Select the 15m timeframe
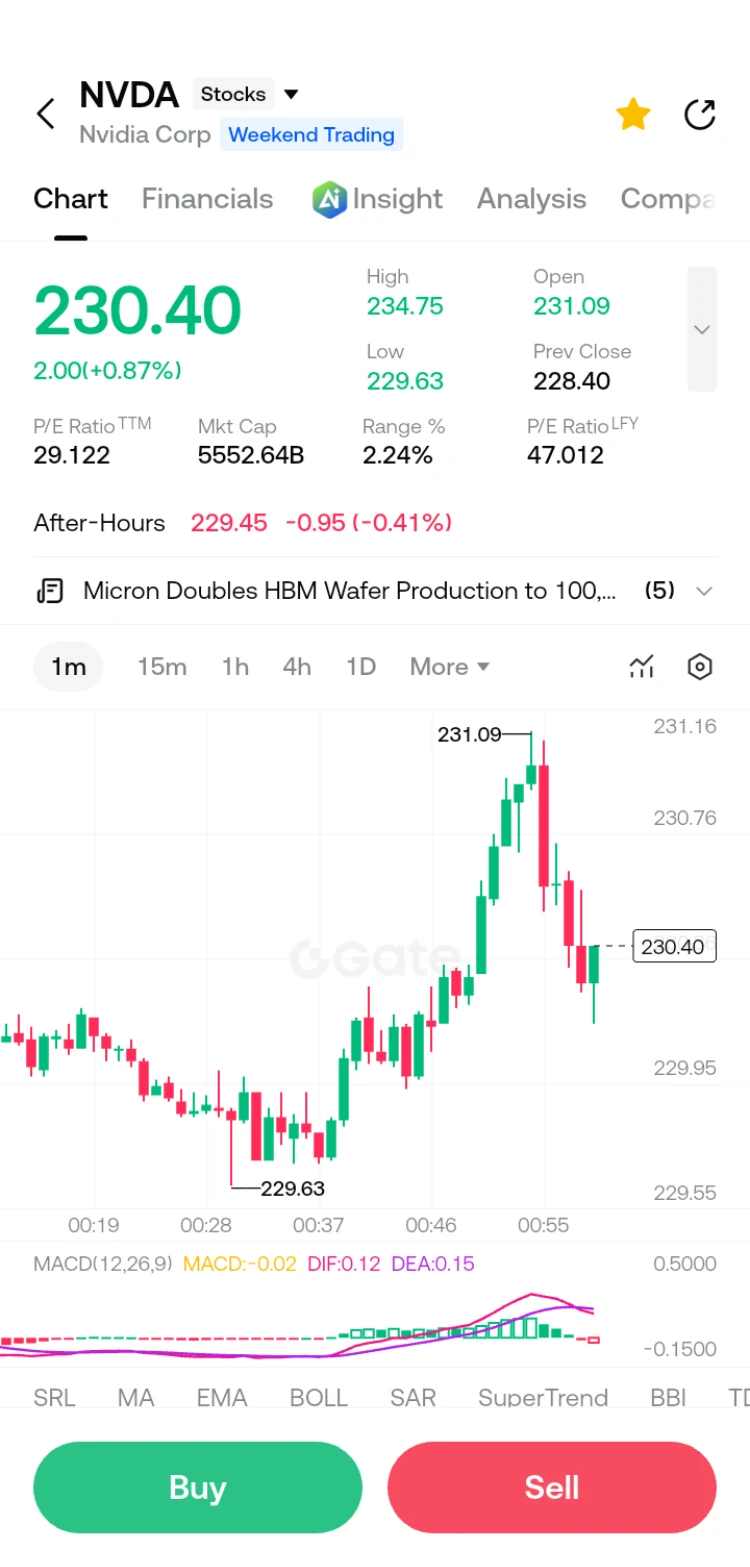The image size is (750, 1567). tap(162, 667)
